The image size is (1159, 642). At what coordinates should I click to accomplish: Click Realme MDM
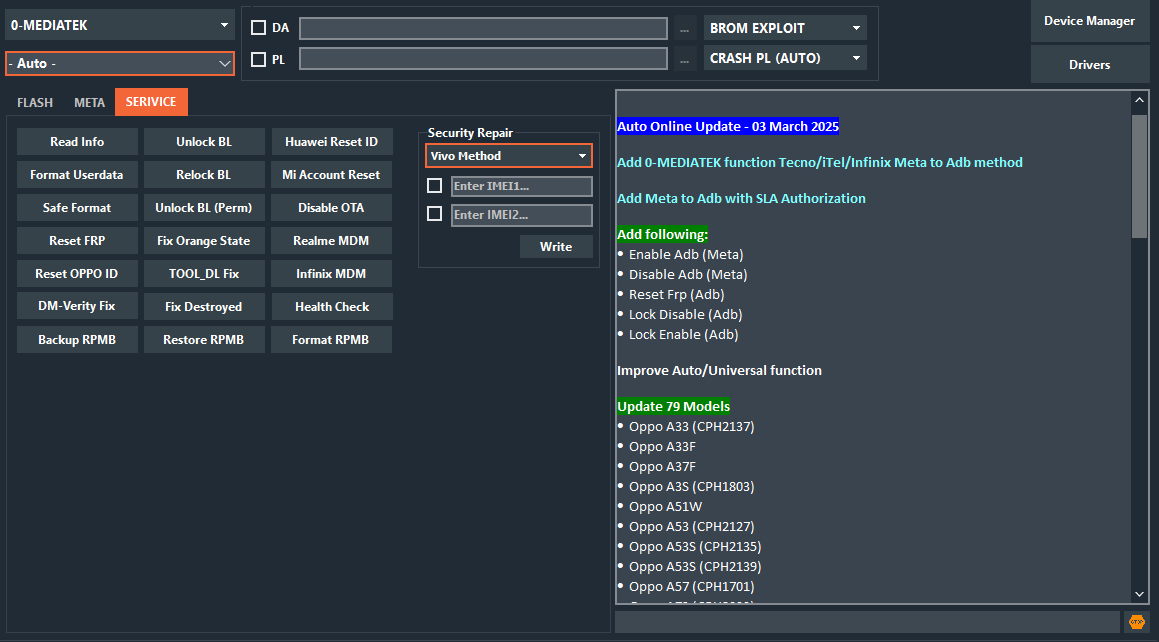pos(331,241)
